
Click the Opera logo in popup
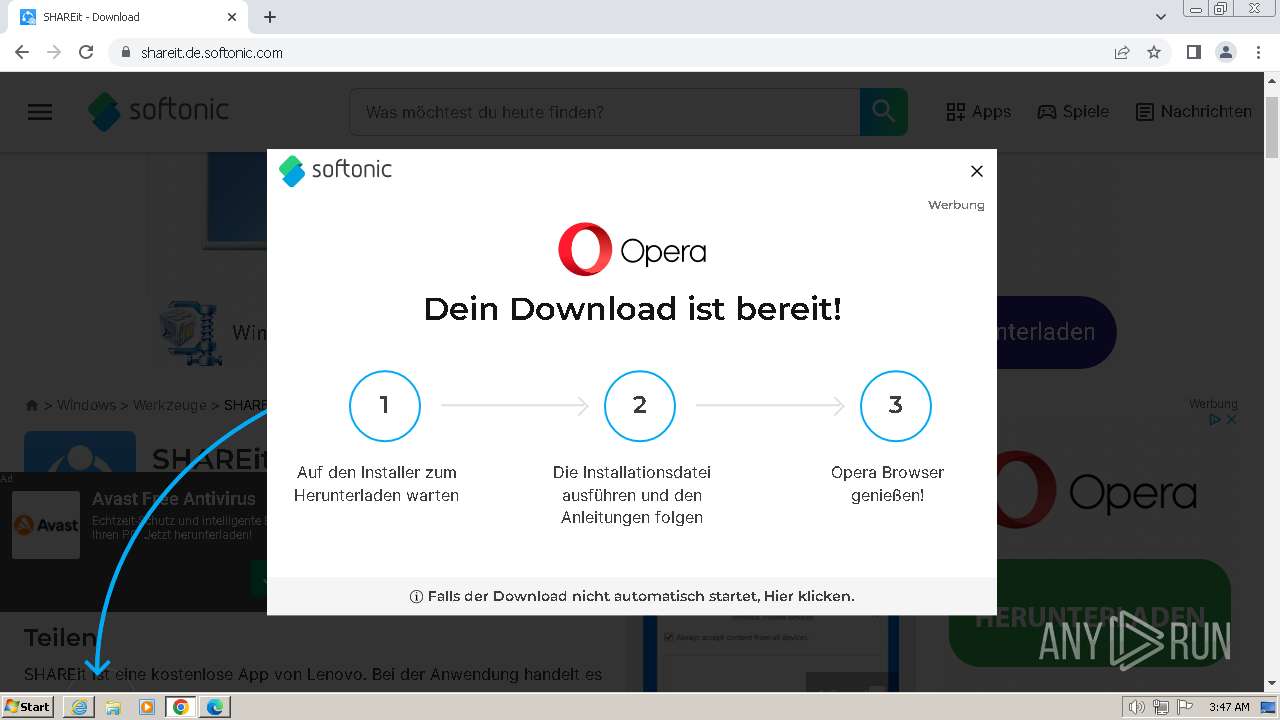632,249
